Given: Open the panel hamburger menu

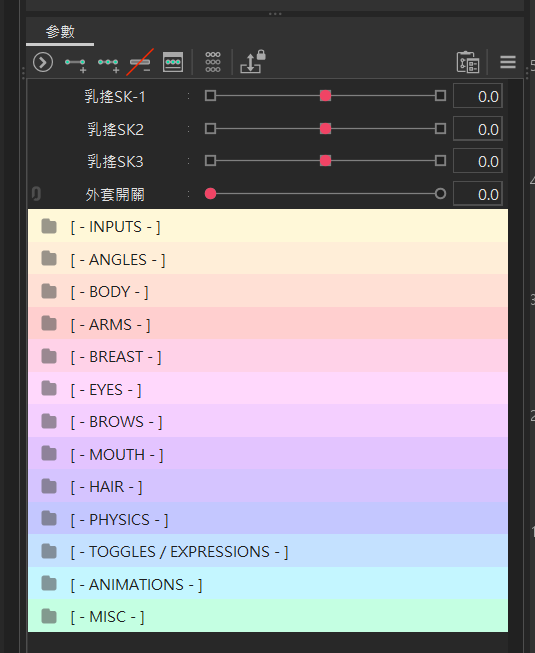Looking at the screenshot, I should point(508,62).
